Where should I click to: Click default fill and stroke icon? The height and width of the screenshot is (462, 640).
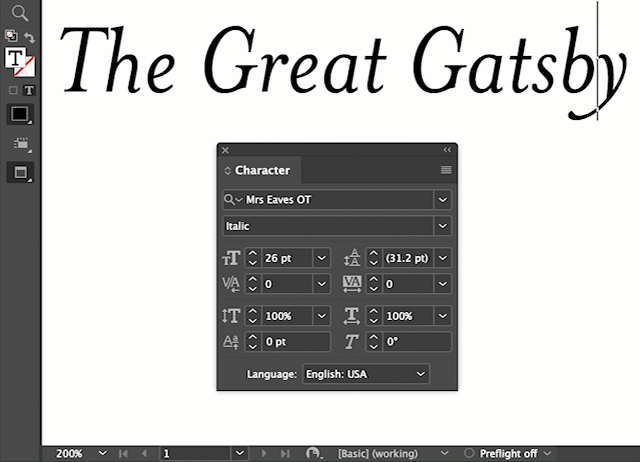click(11, 36)
